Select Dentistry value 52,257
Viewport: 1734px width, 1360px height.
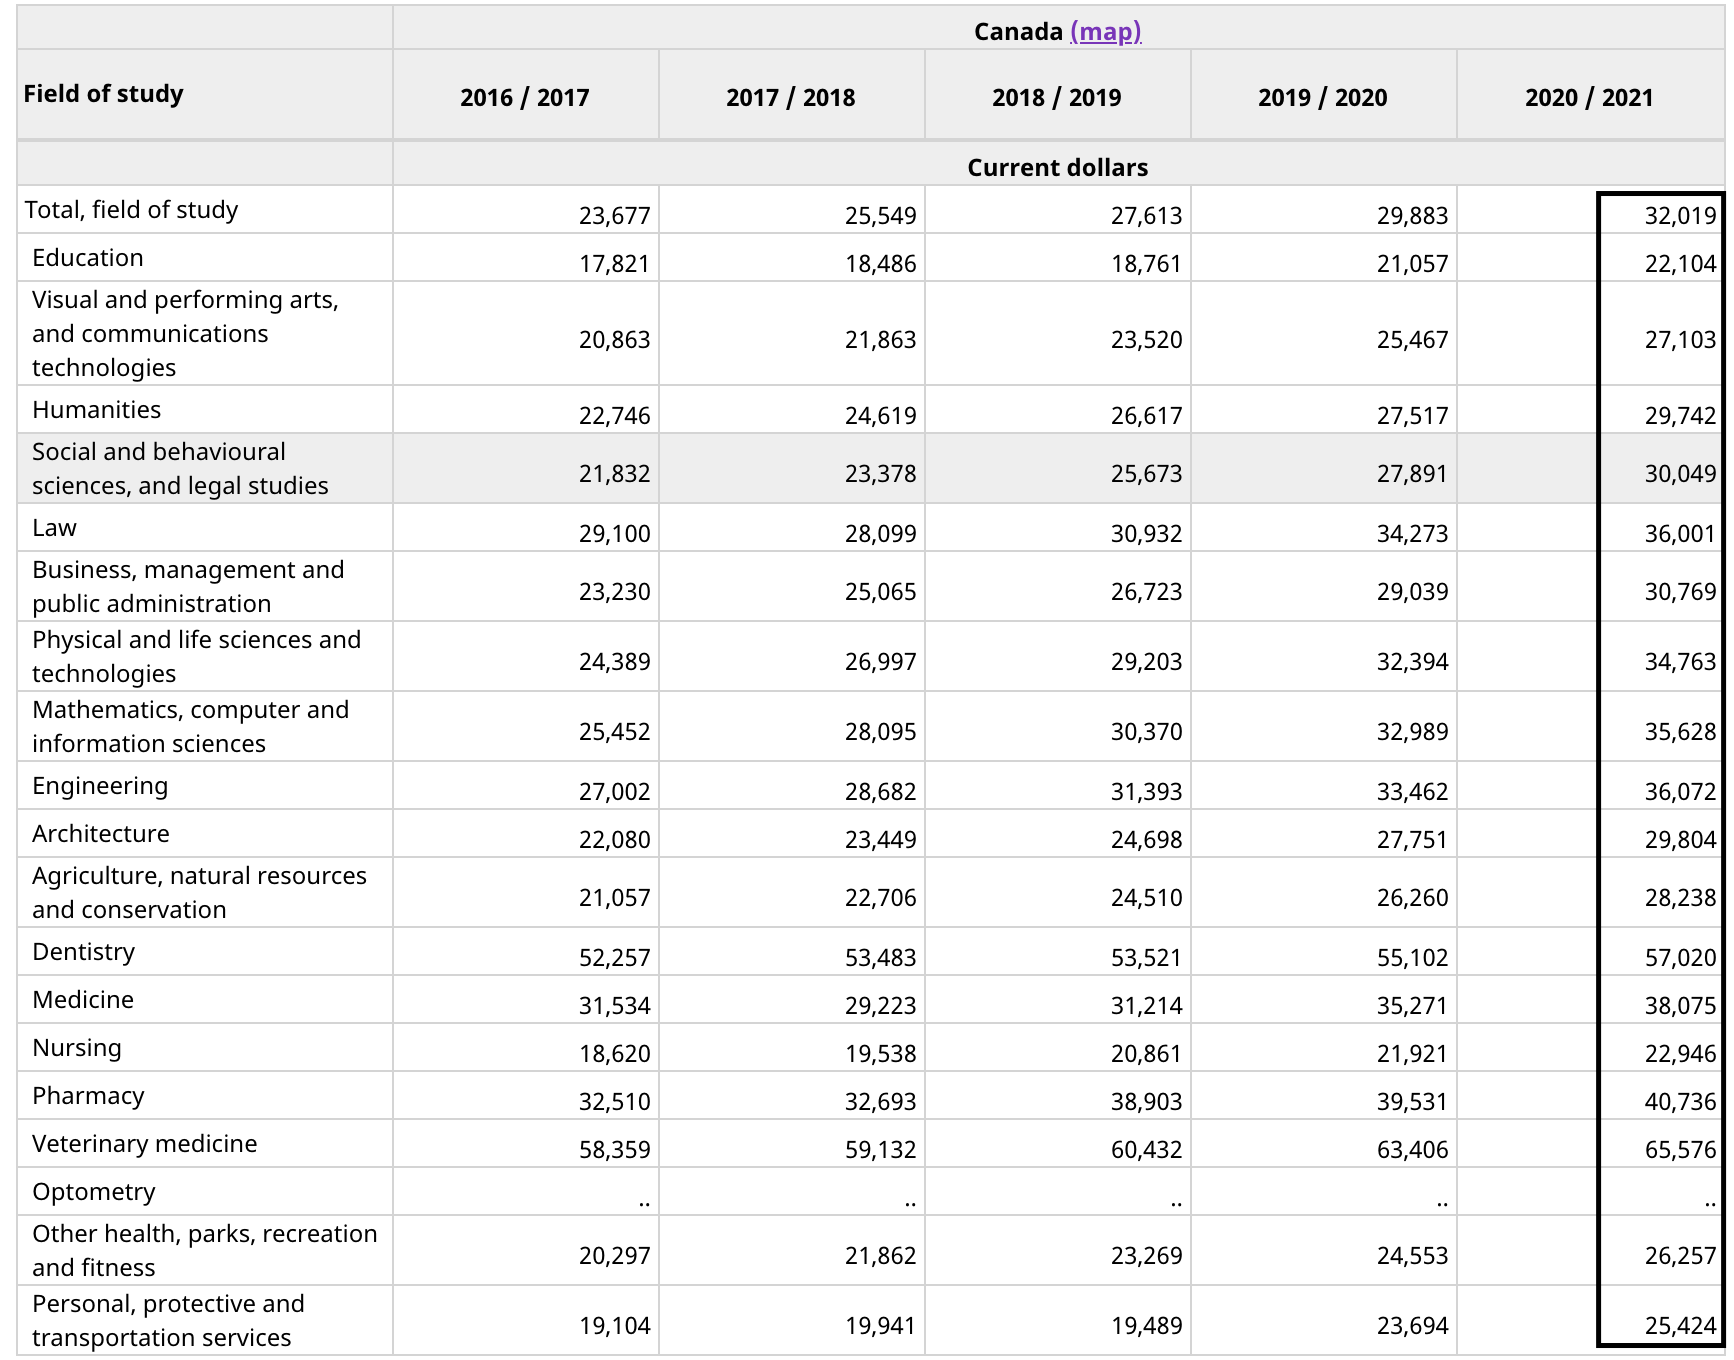tap(614, 957)
